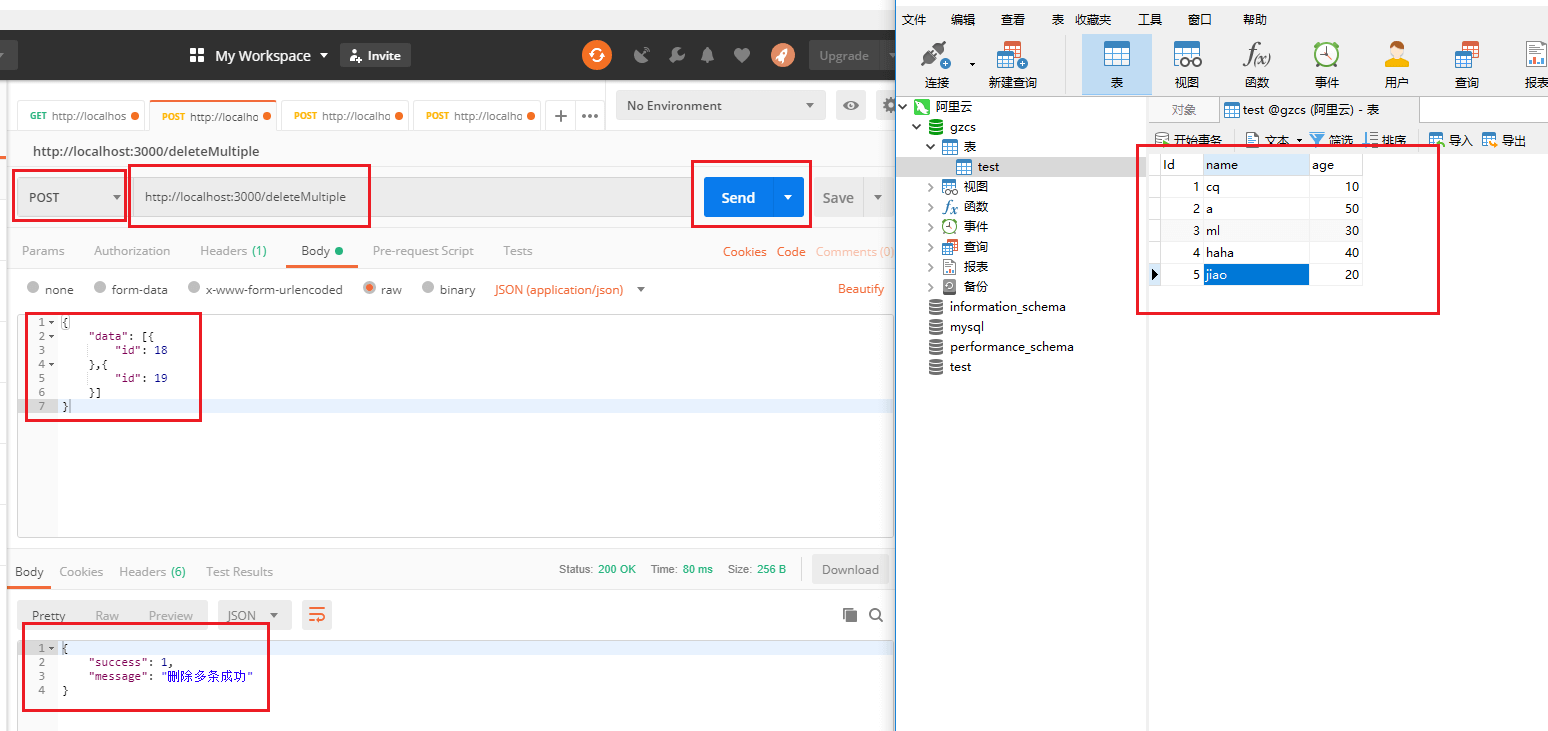Select the form-data radio button

coord(100,288)
